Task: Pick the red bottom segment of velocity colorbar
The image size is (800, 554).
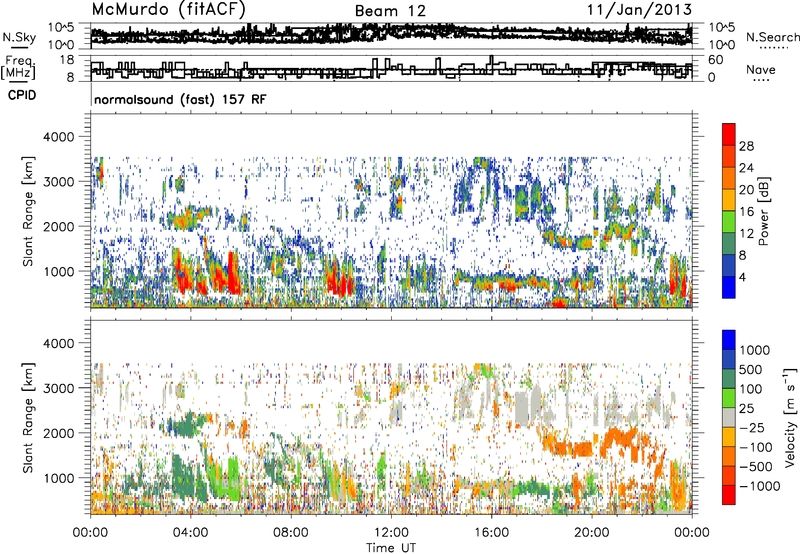Action: coord(729,495)
